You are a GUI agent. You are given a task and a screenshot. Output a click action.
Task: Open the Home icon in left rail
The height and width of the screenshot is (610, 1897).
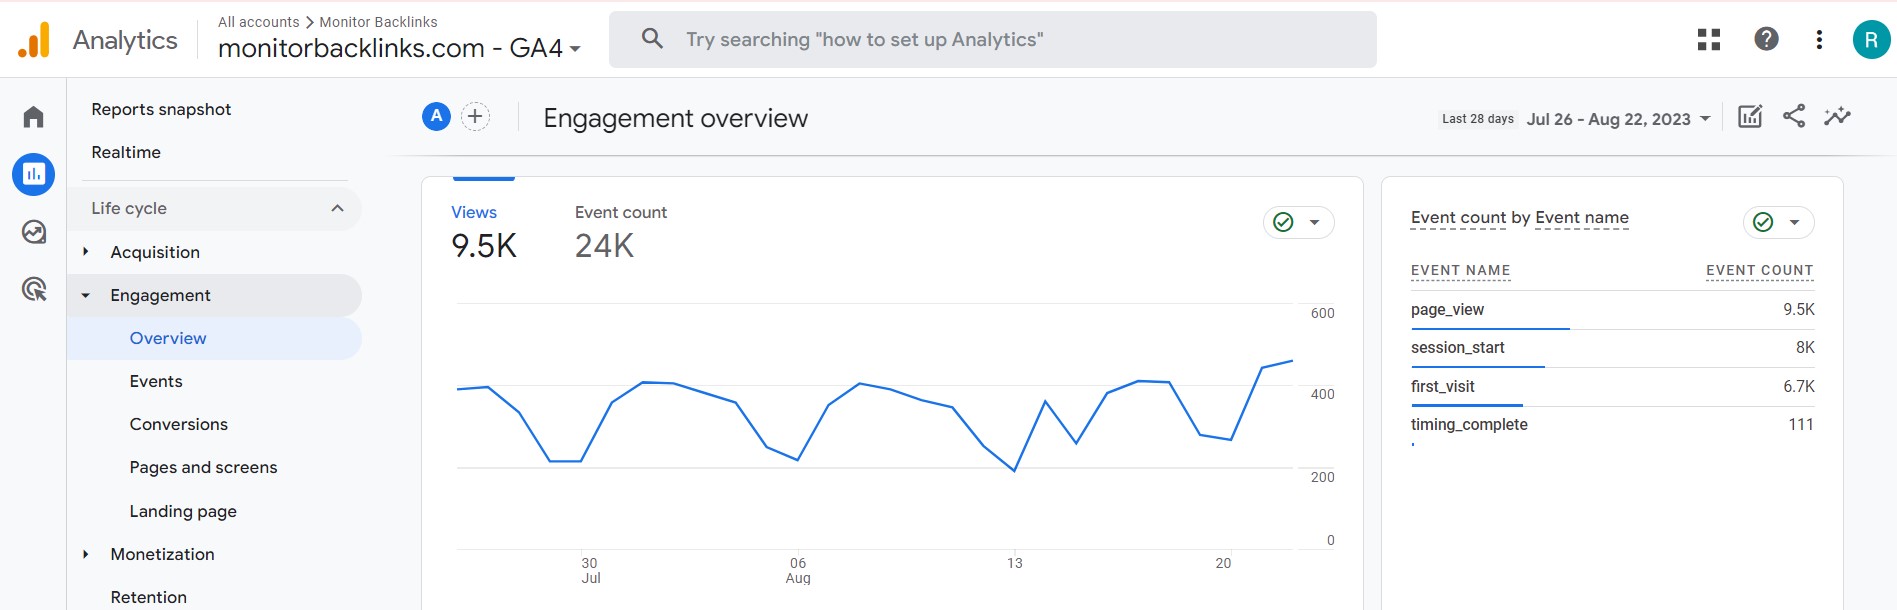point(33,117)
